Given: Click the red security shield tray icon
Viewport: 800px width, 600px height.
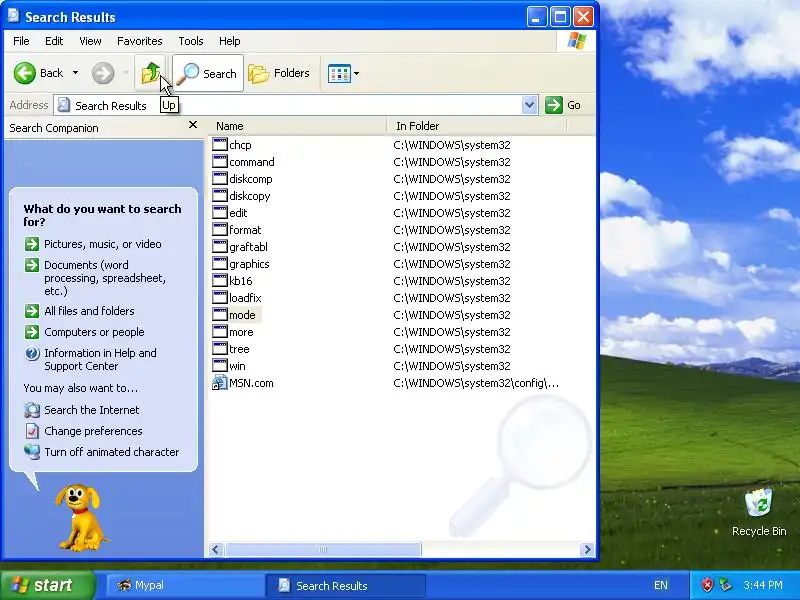Looking at the screenshot, I should (707, 585).
